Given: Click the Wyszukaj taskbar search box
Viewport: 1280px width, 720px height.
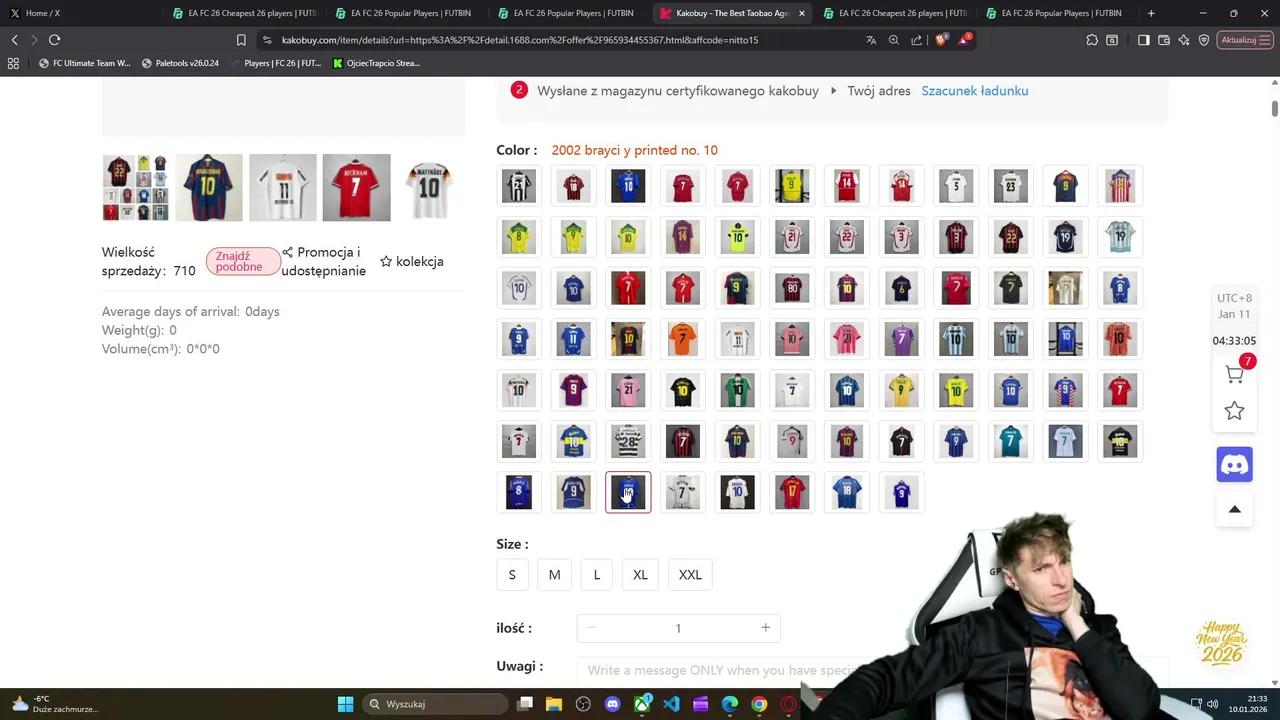Looking at the screenshot, I should (x=435, y=704).
